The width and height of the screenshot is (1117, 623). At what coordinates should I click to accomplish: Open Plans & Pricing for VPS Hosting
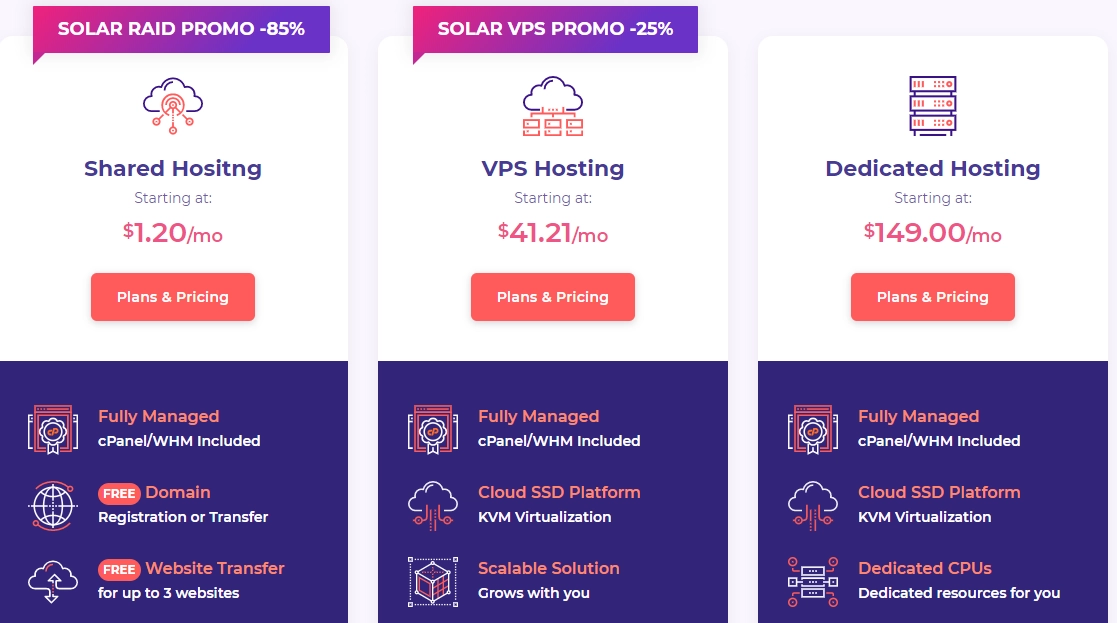tap(553, 297)
